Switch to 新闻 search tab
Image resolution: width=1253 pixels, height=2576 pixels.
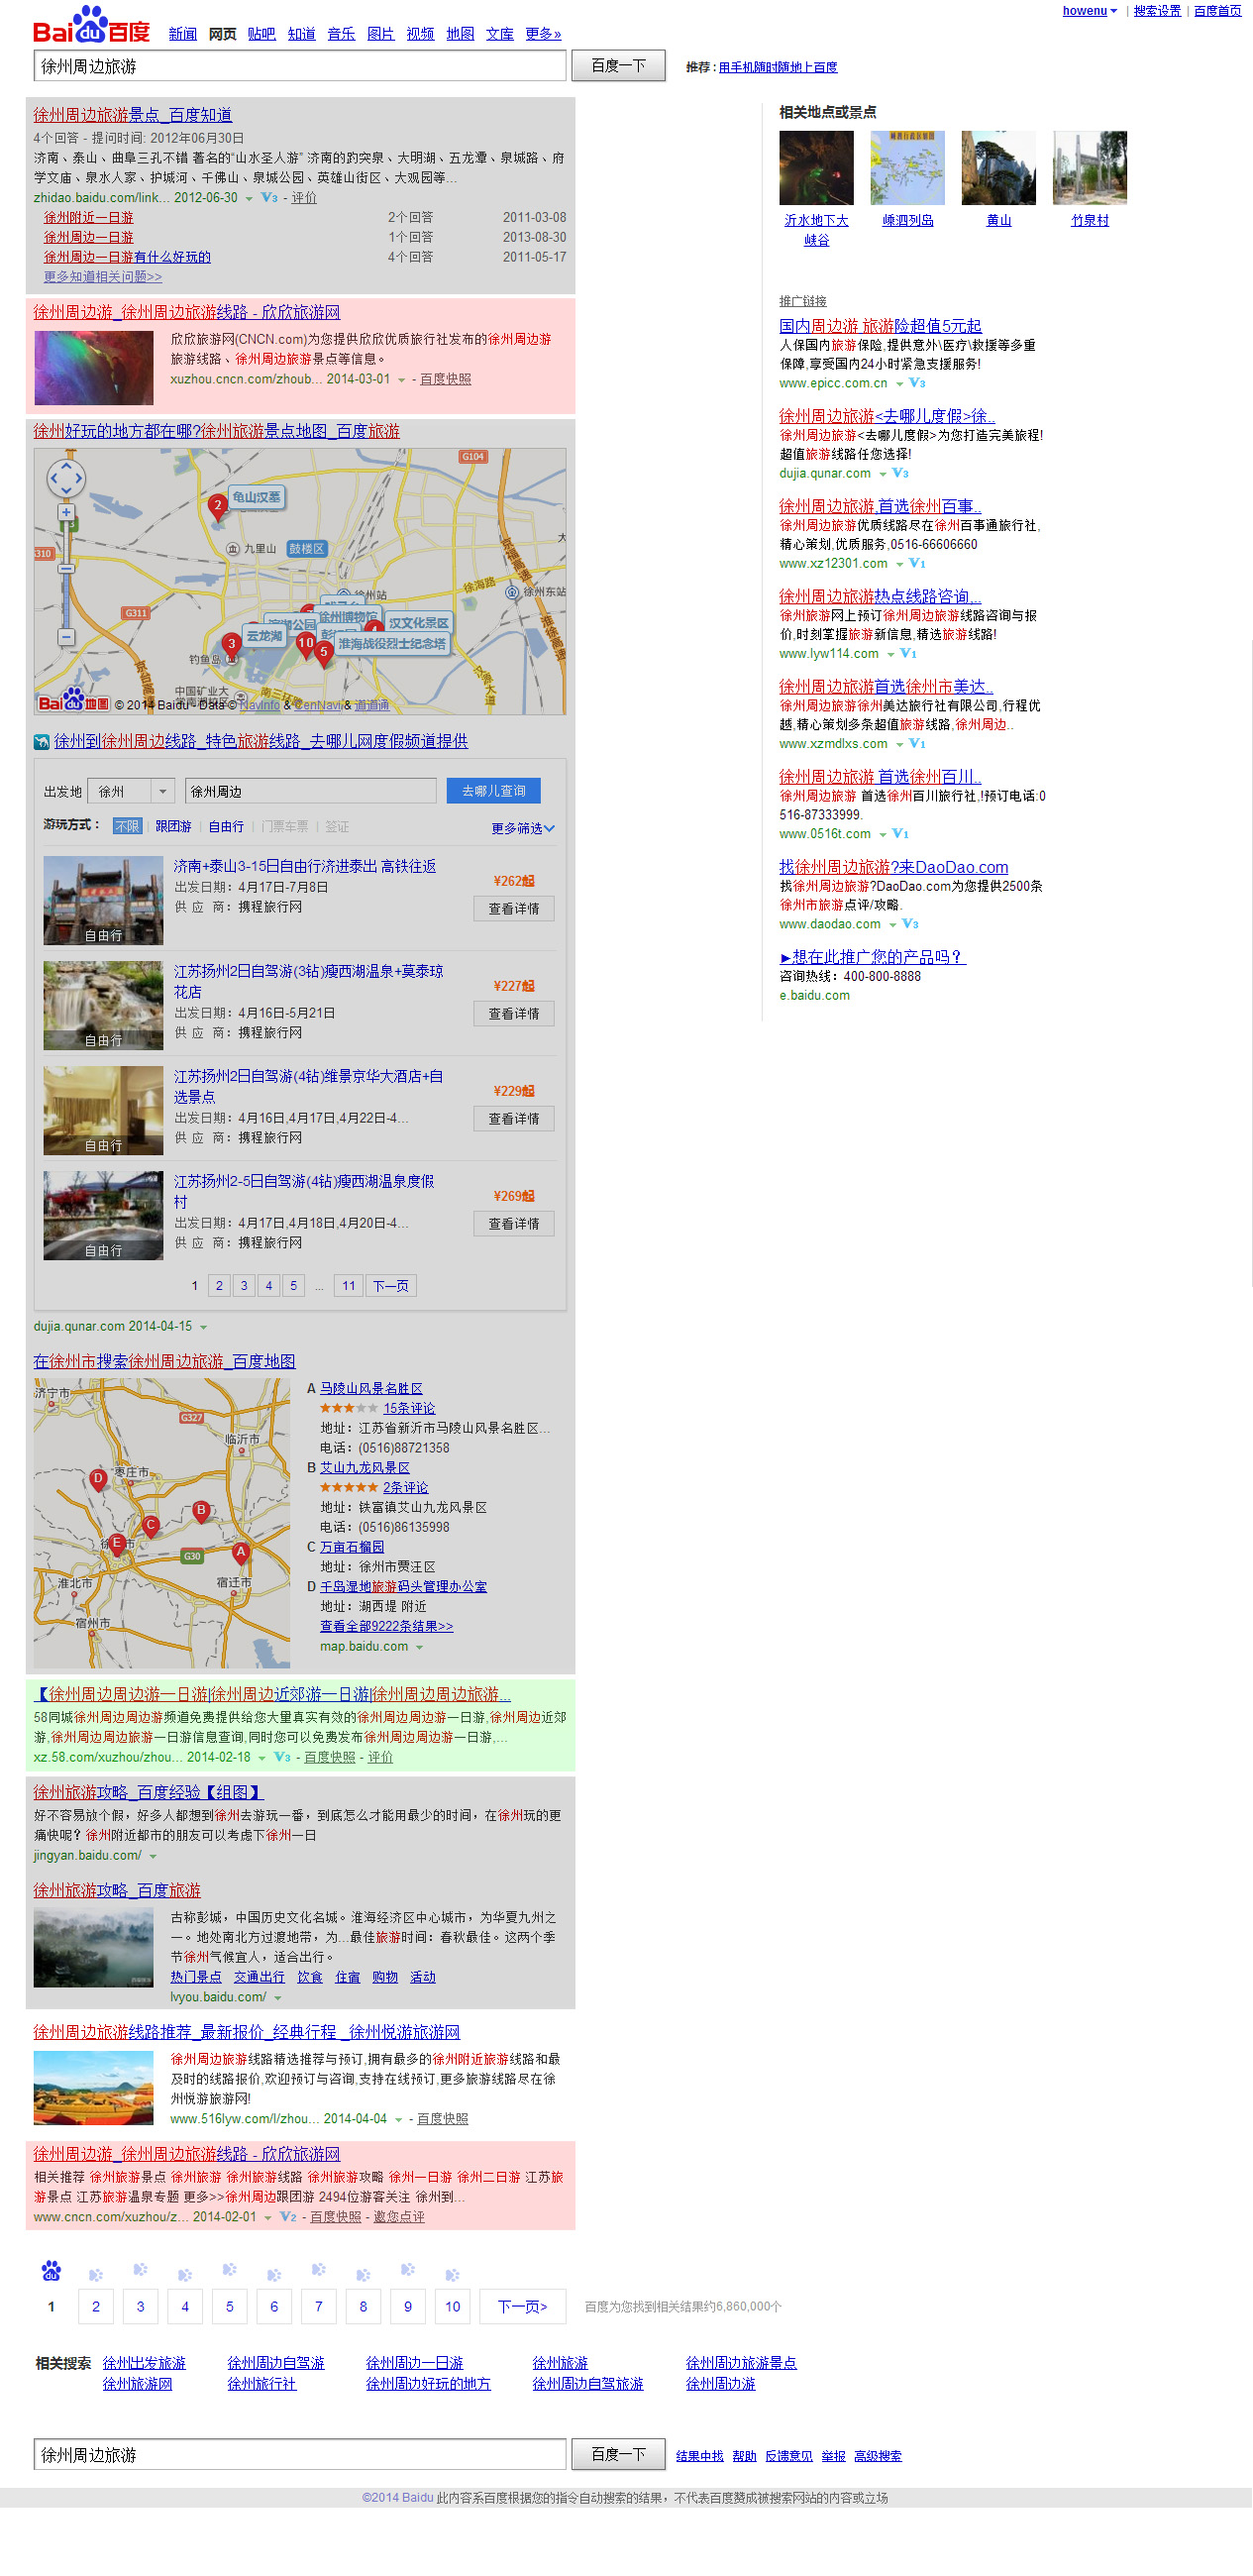(x=183, y=34)
